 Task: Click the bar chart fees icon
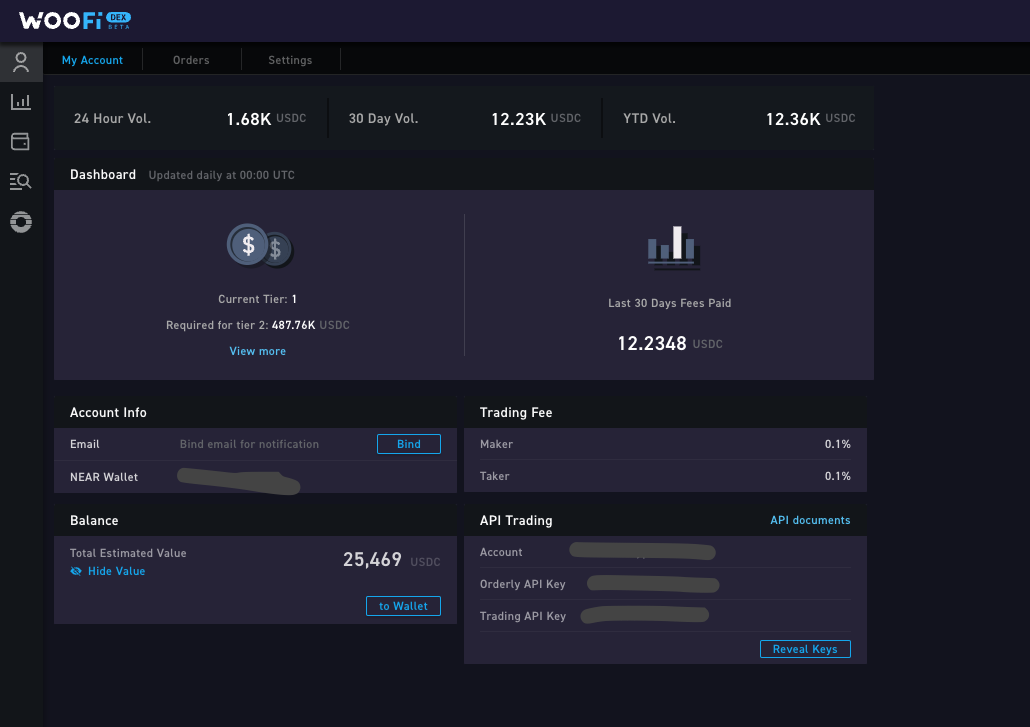point(672,248)
